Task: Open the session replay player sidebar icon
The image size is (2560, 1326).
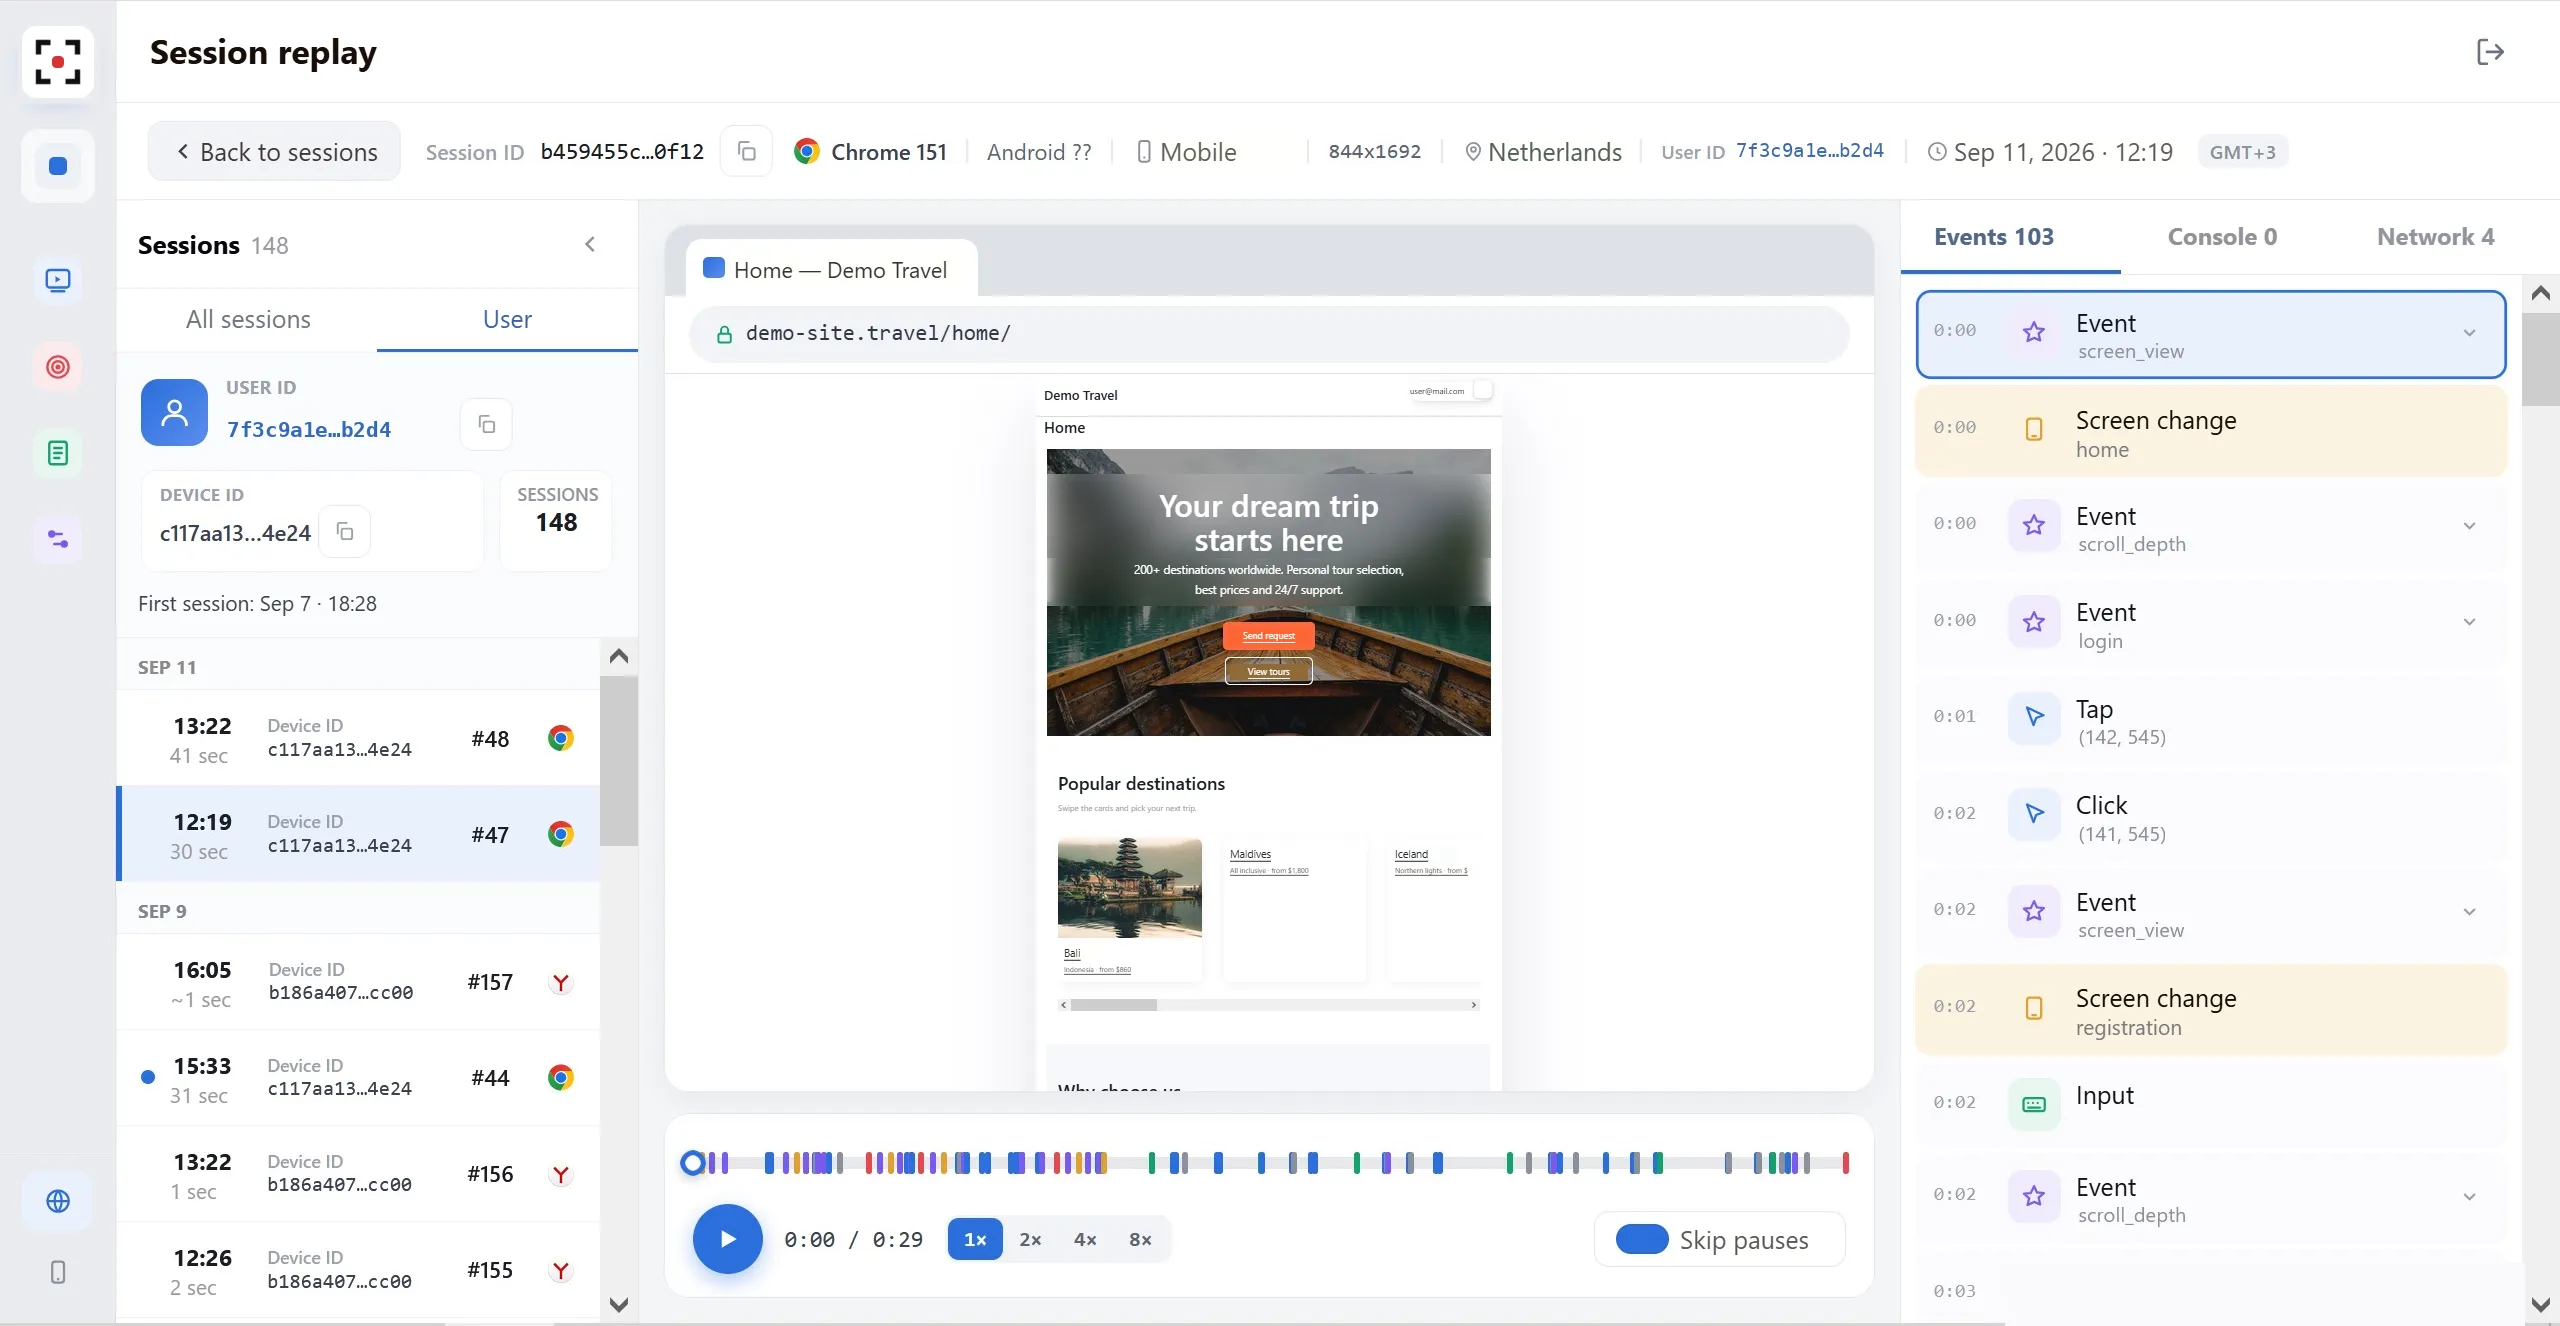Action: pos(58,280)
